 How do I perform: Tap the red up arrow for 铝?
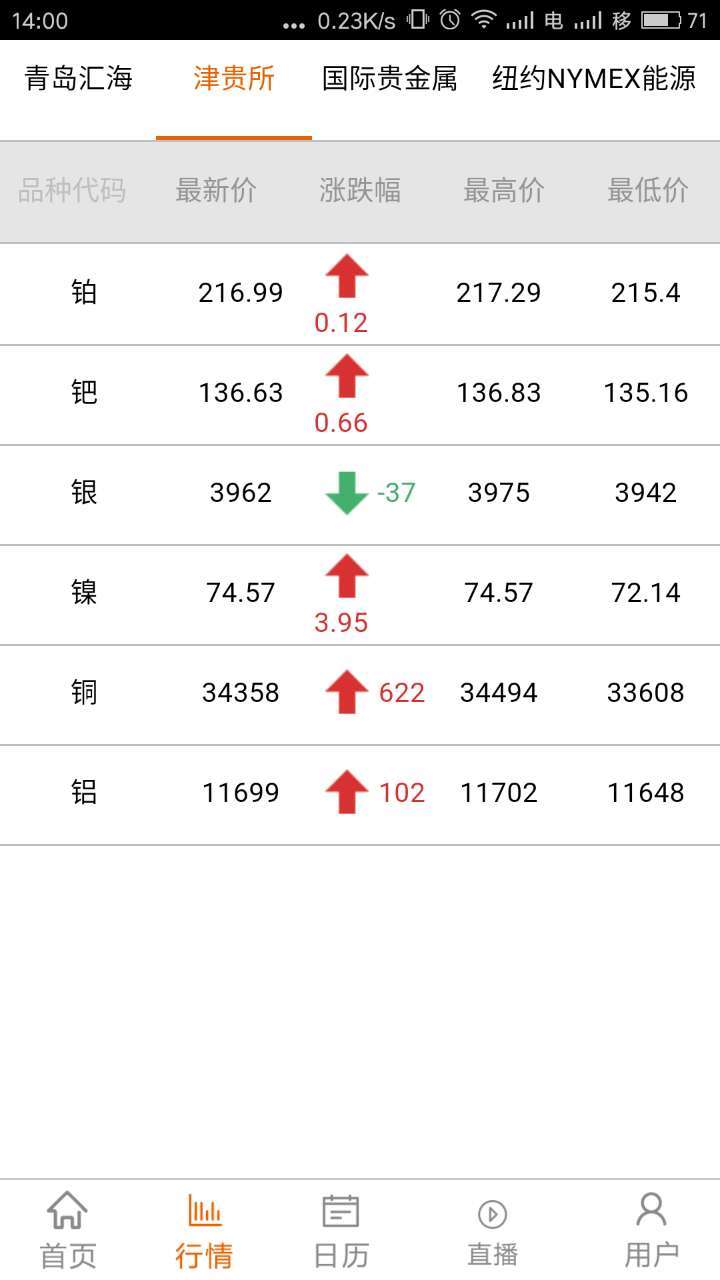pyautogui.click(x=347, y=793)
